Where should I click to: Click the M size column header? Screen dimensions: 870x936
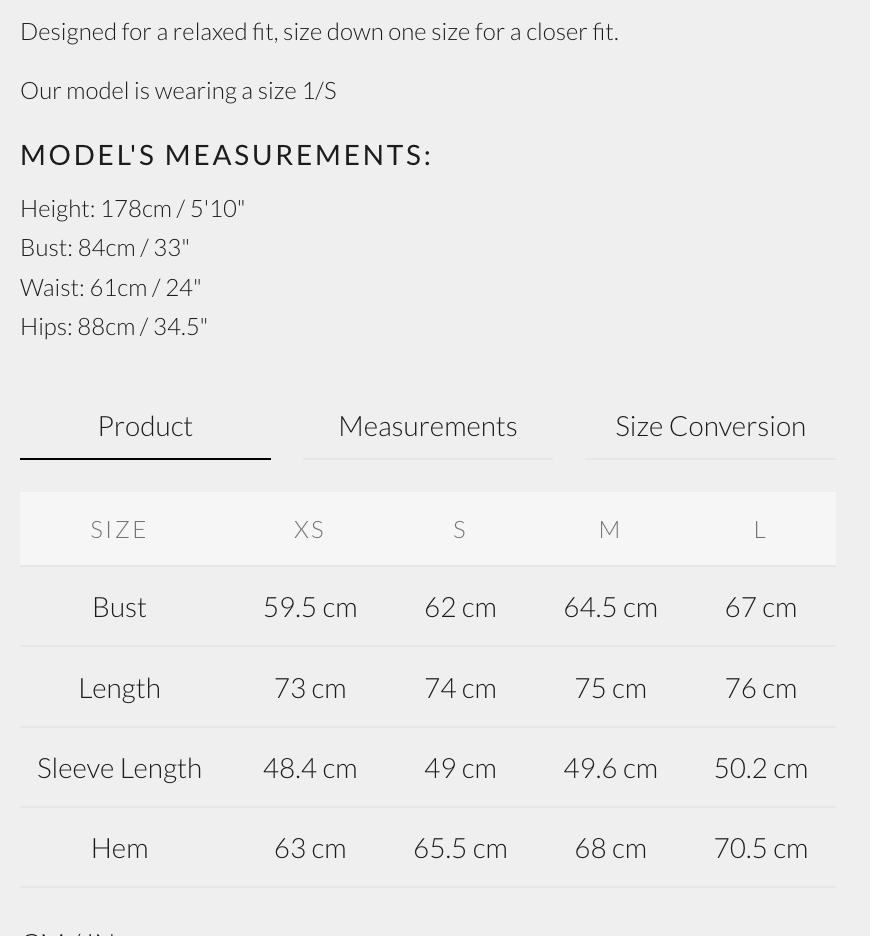click(x=610, y=529)
